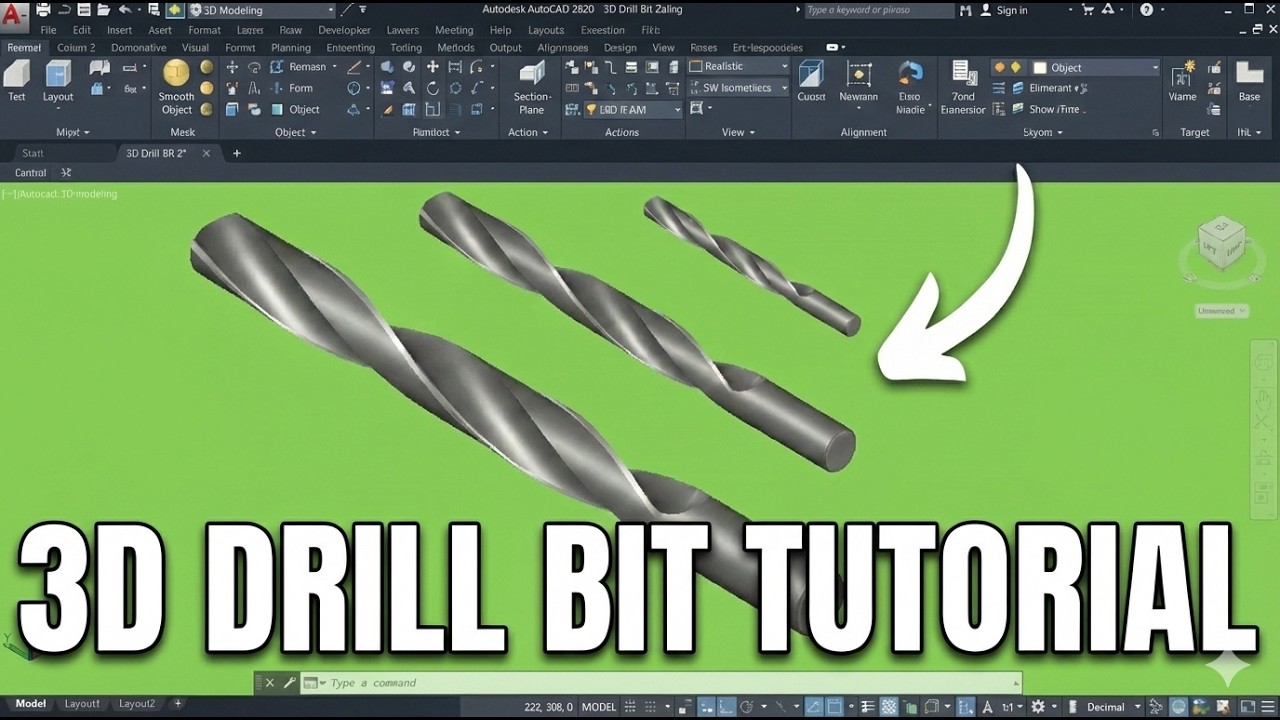Click the move cross-arrows icon in Object panel
The image size is (1280, 720).
pos(232,67)
